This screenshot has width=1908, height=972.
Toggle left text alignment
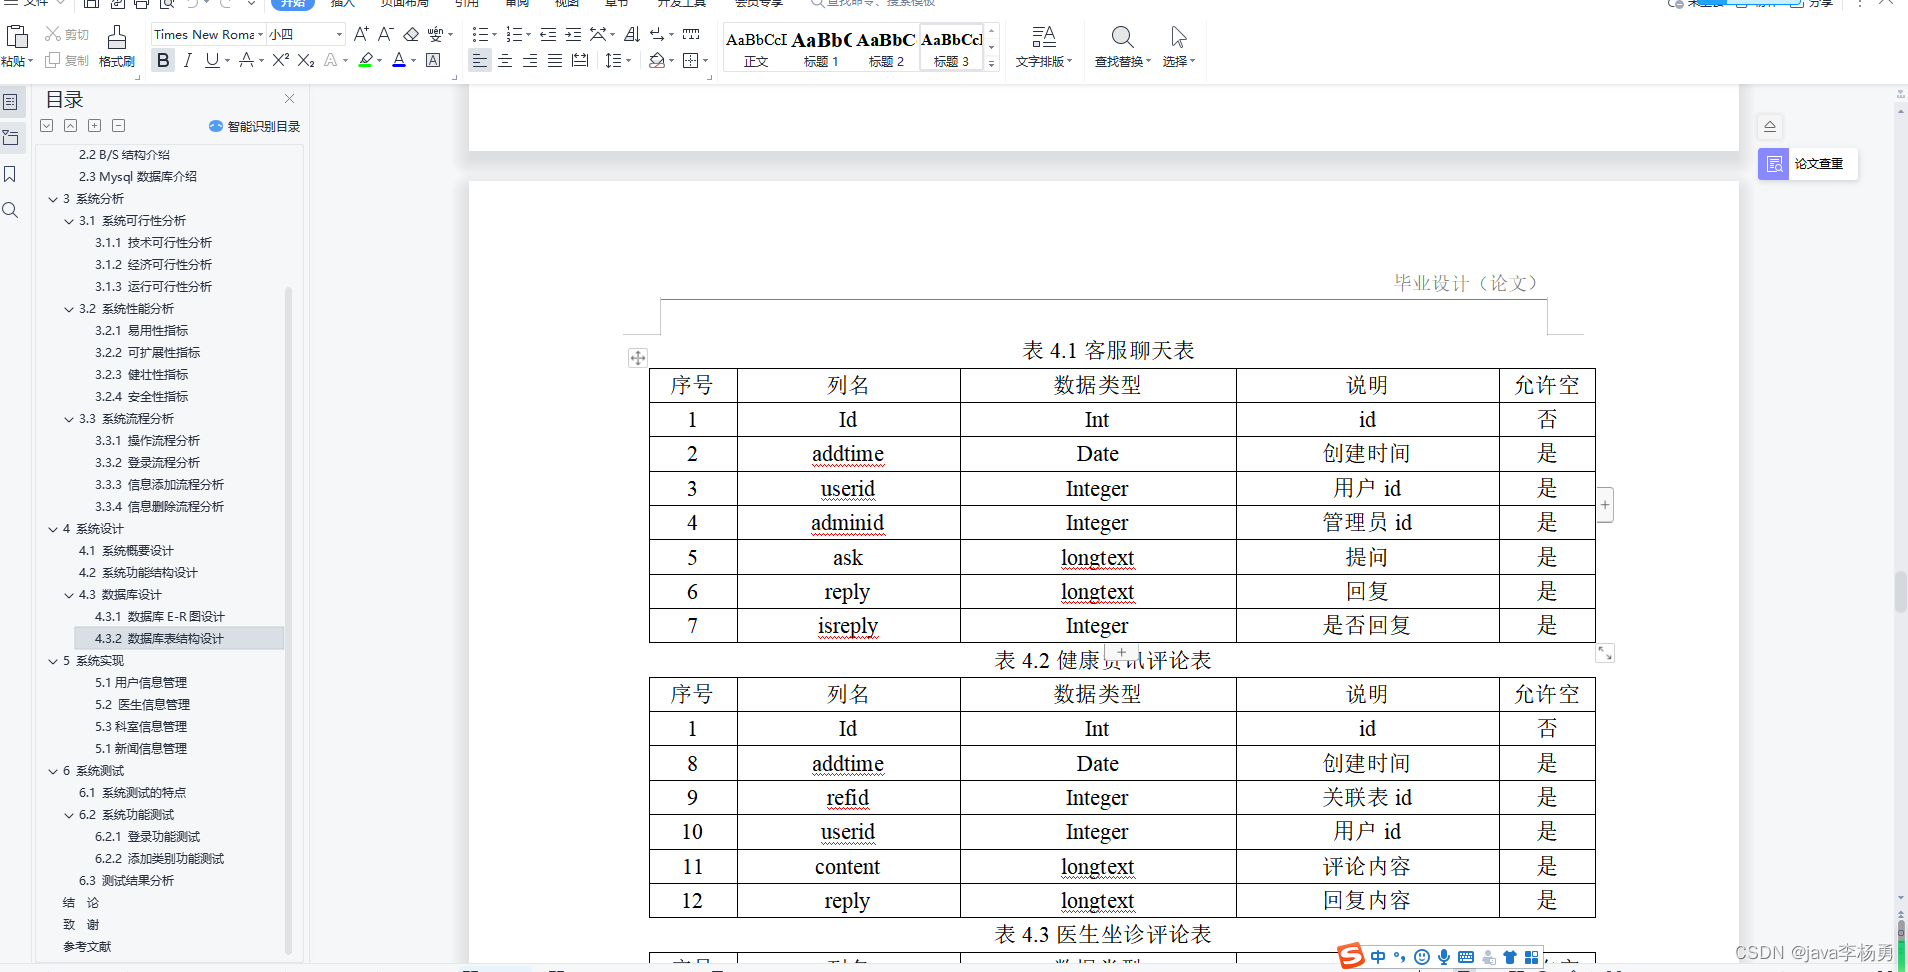480,61
